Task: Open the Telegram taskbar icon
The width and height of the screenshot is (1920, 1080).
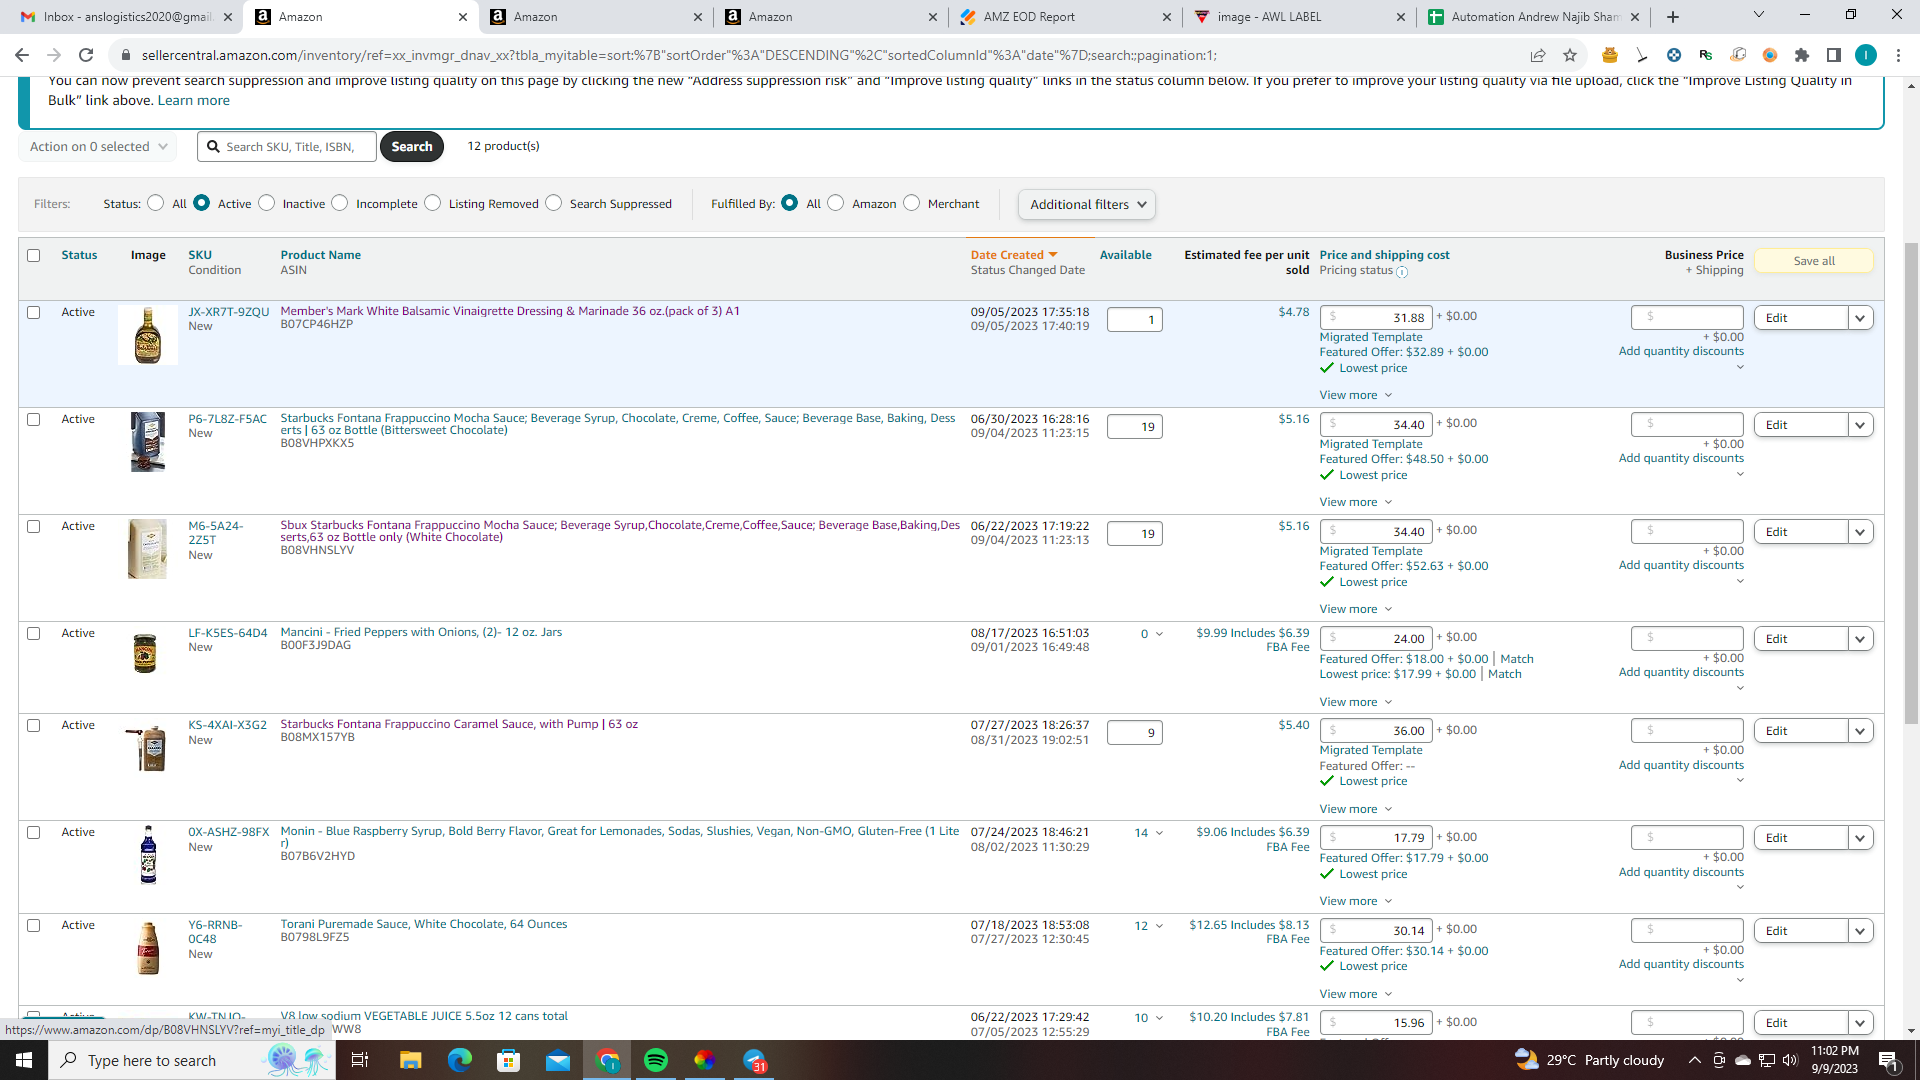Action: (755, 1060)
